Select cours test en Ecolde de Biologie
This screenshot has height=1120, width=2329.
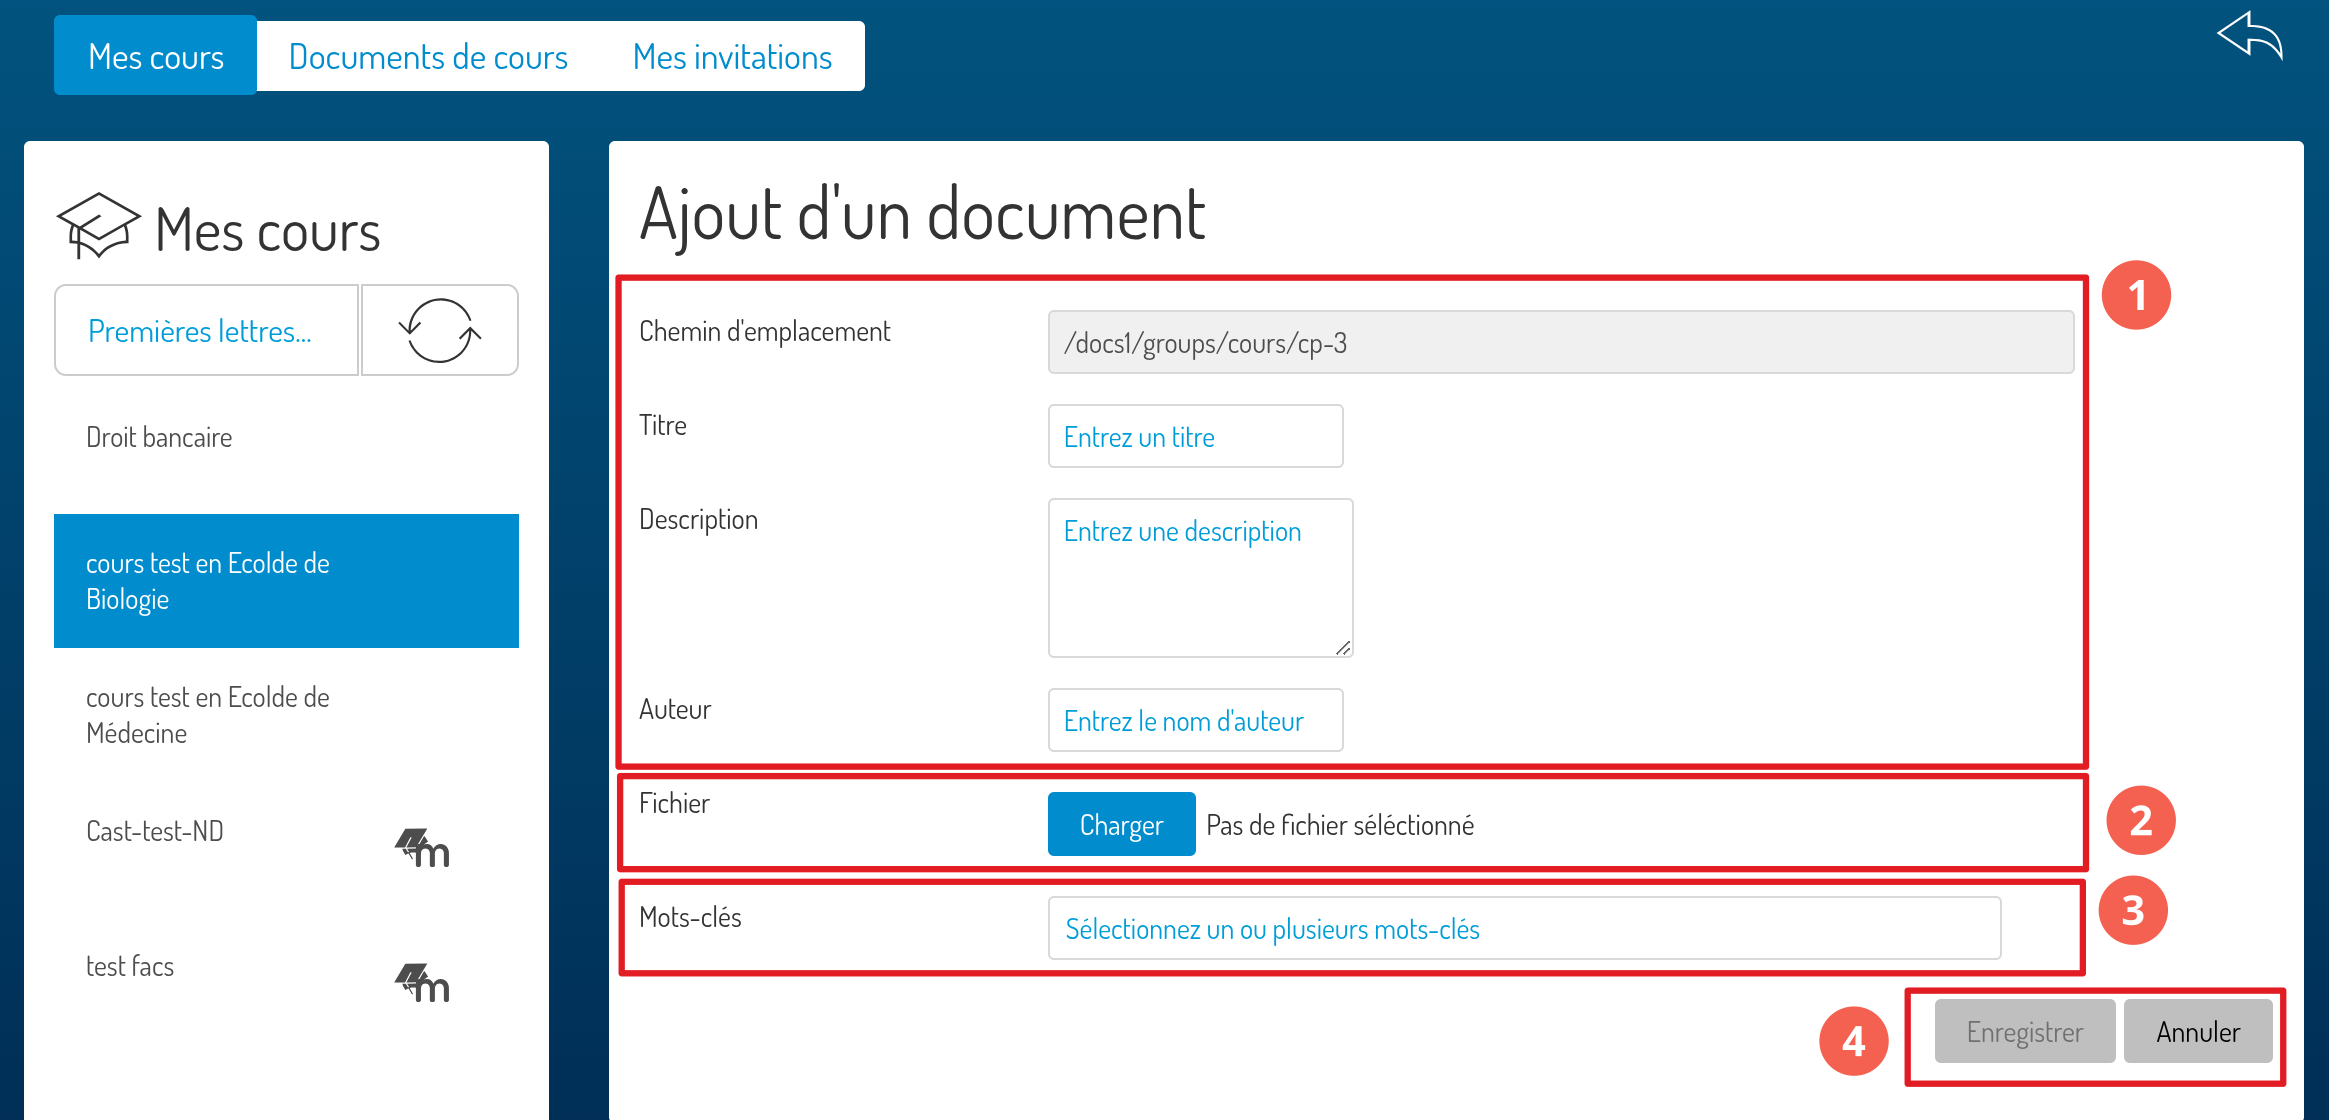coord(286,581)
